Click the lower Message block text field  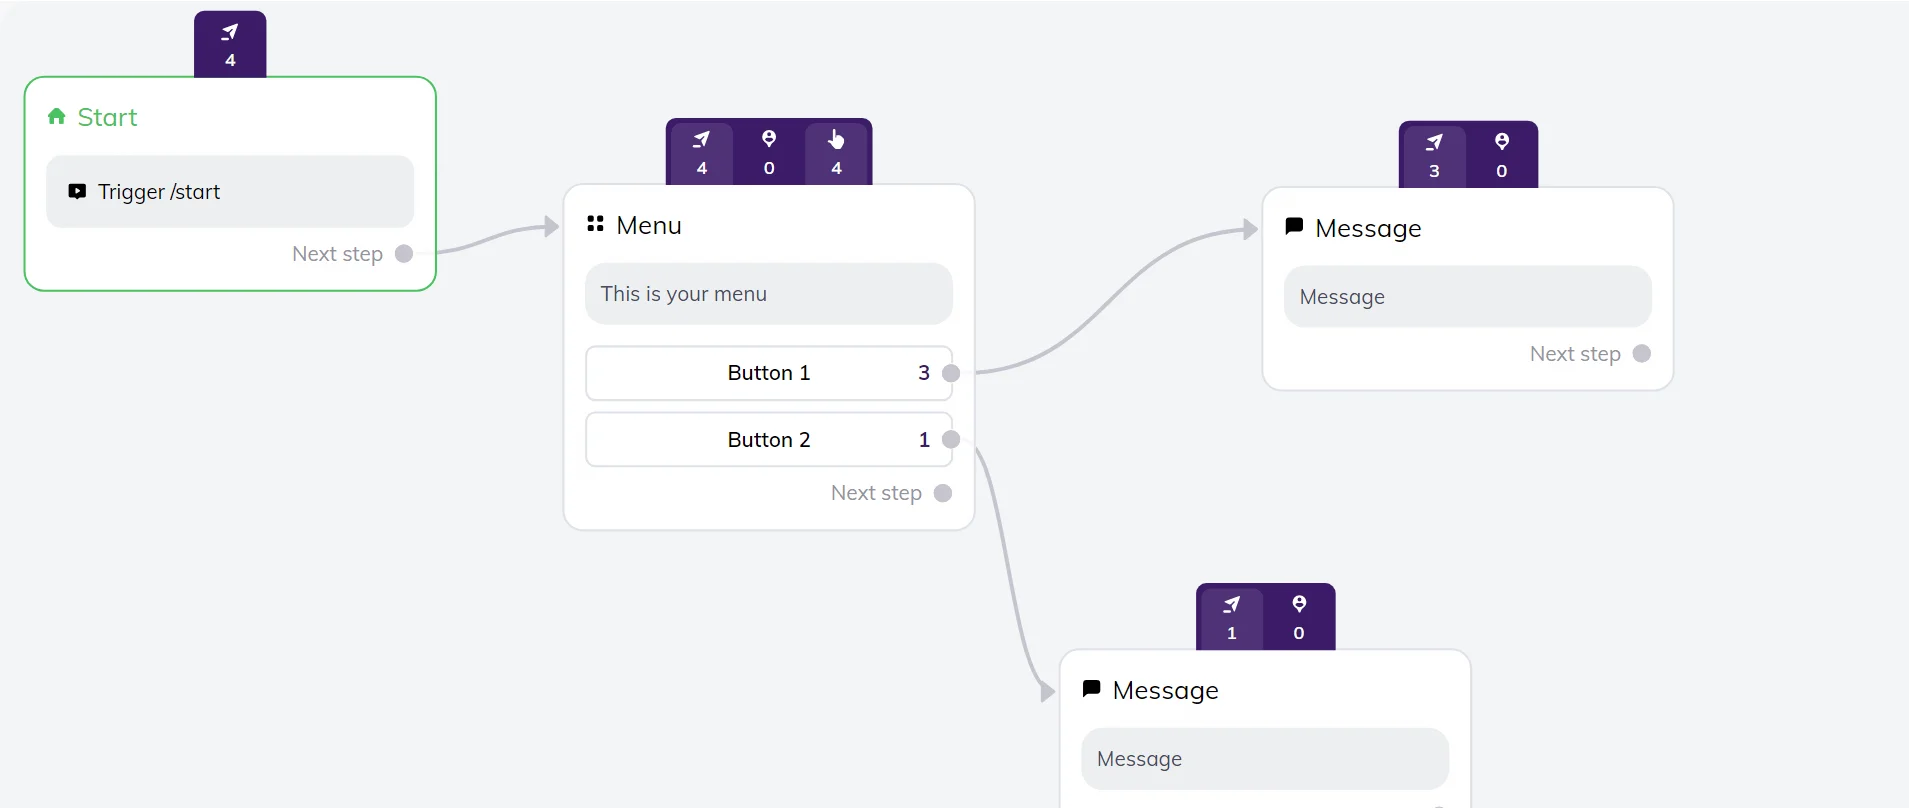point(1264,759)
